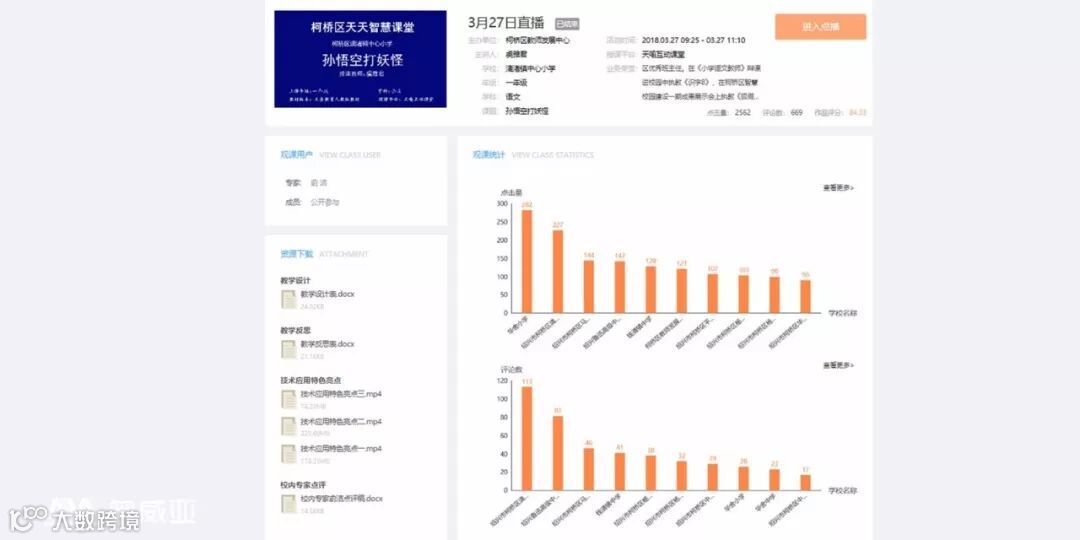The image size is (1080, 540).
Task: Click the status badge beside 3月27日直播
Action: (x=568, y=24)
